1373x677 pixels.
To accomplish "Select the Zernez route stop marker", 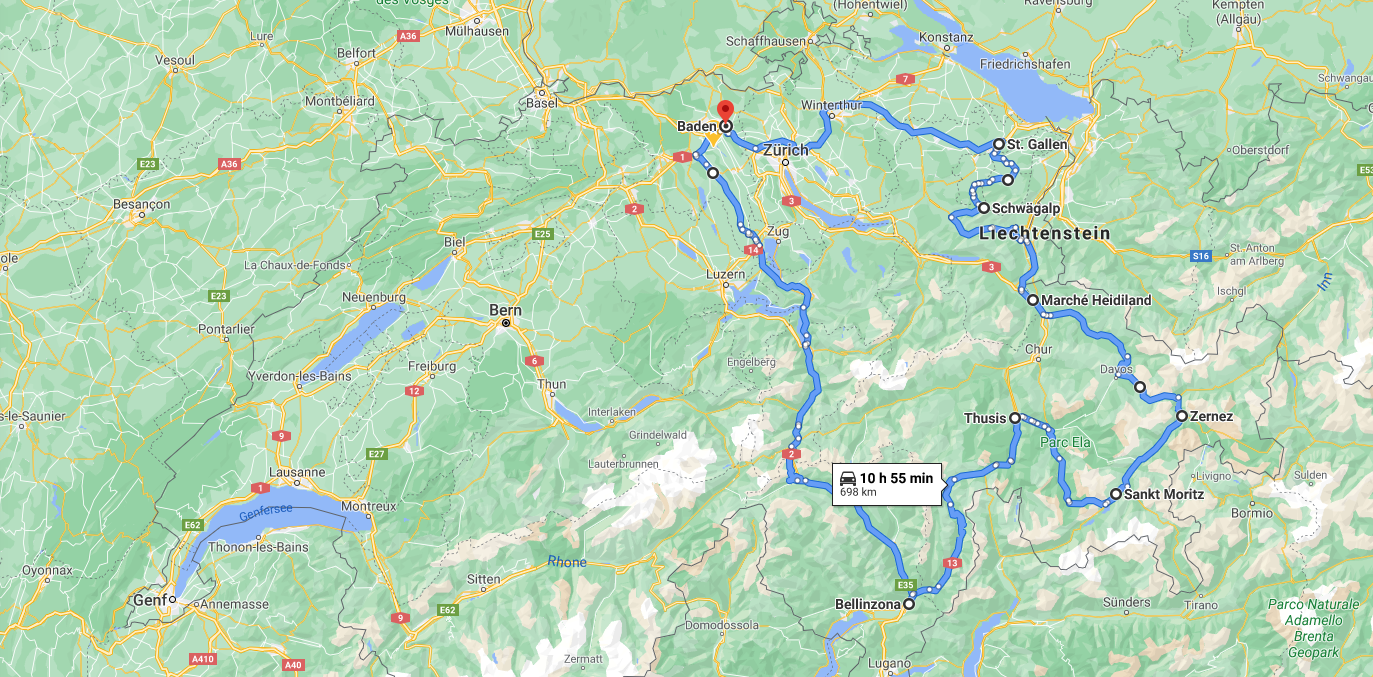I will coord(1181,416).
